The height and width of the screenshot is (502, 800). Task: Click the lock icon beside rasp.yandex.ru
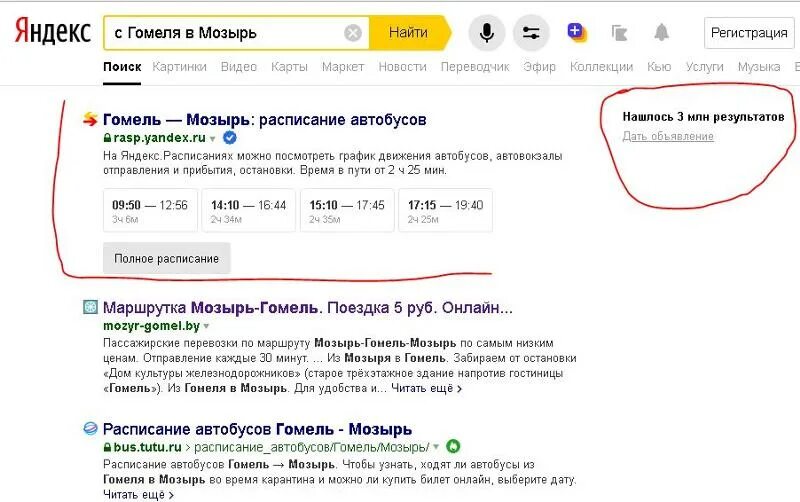pos(107,138)
